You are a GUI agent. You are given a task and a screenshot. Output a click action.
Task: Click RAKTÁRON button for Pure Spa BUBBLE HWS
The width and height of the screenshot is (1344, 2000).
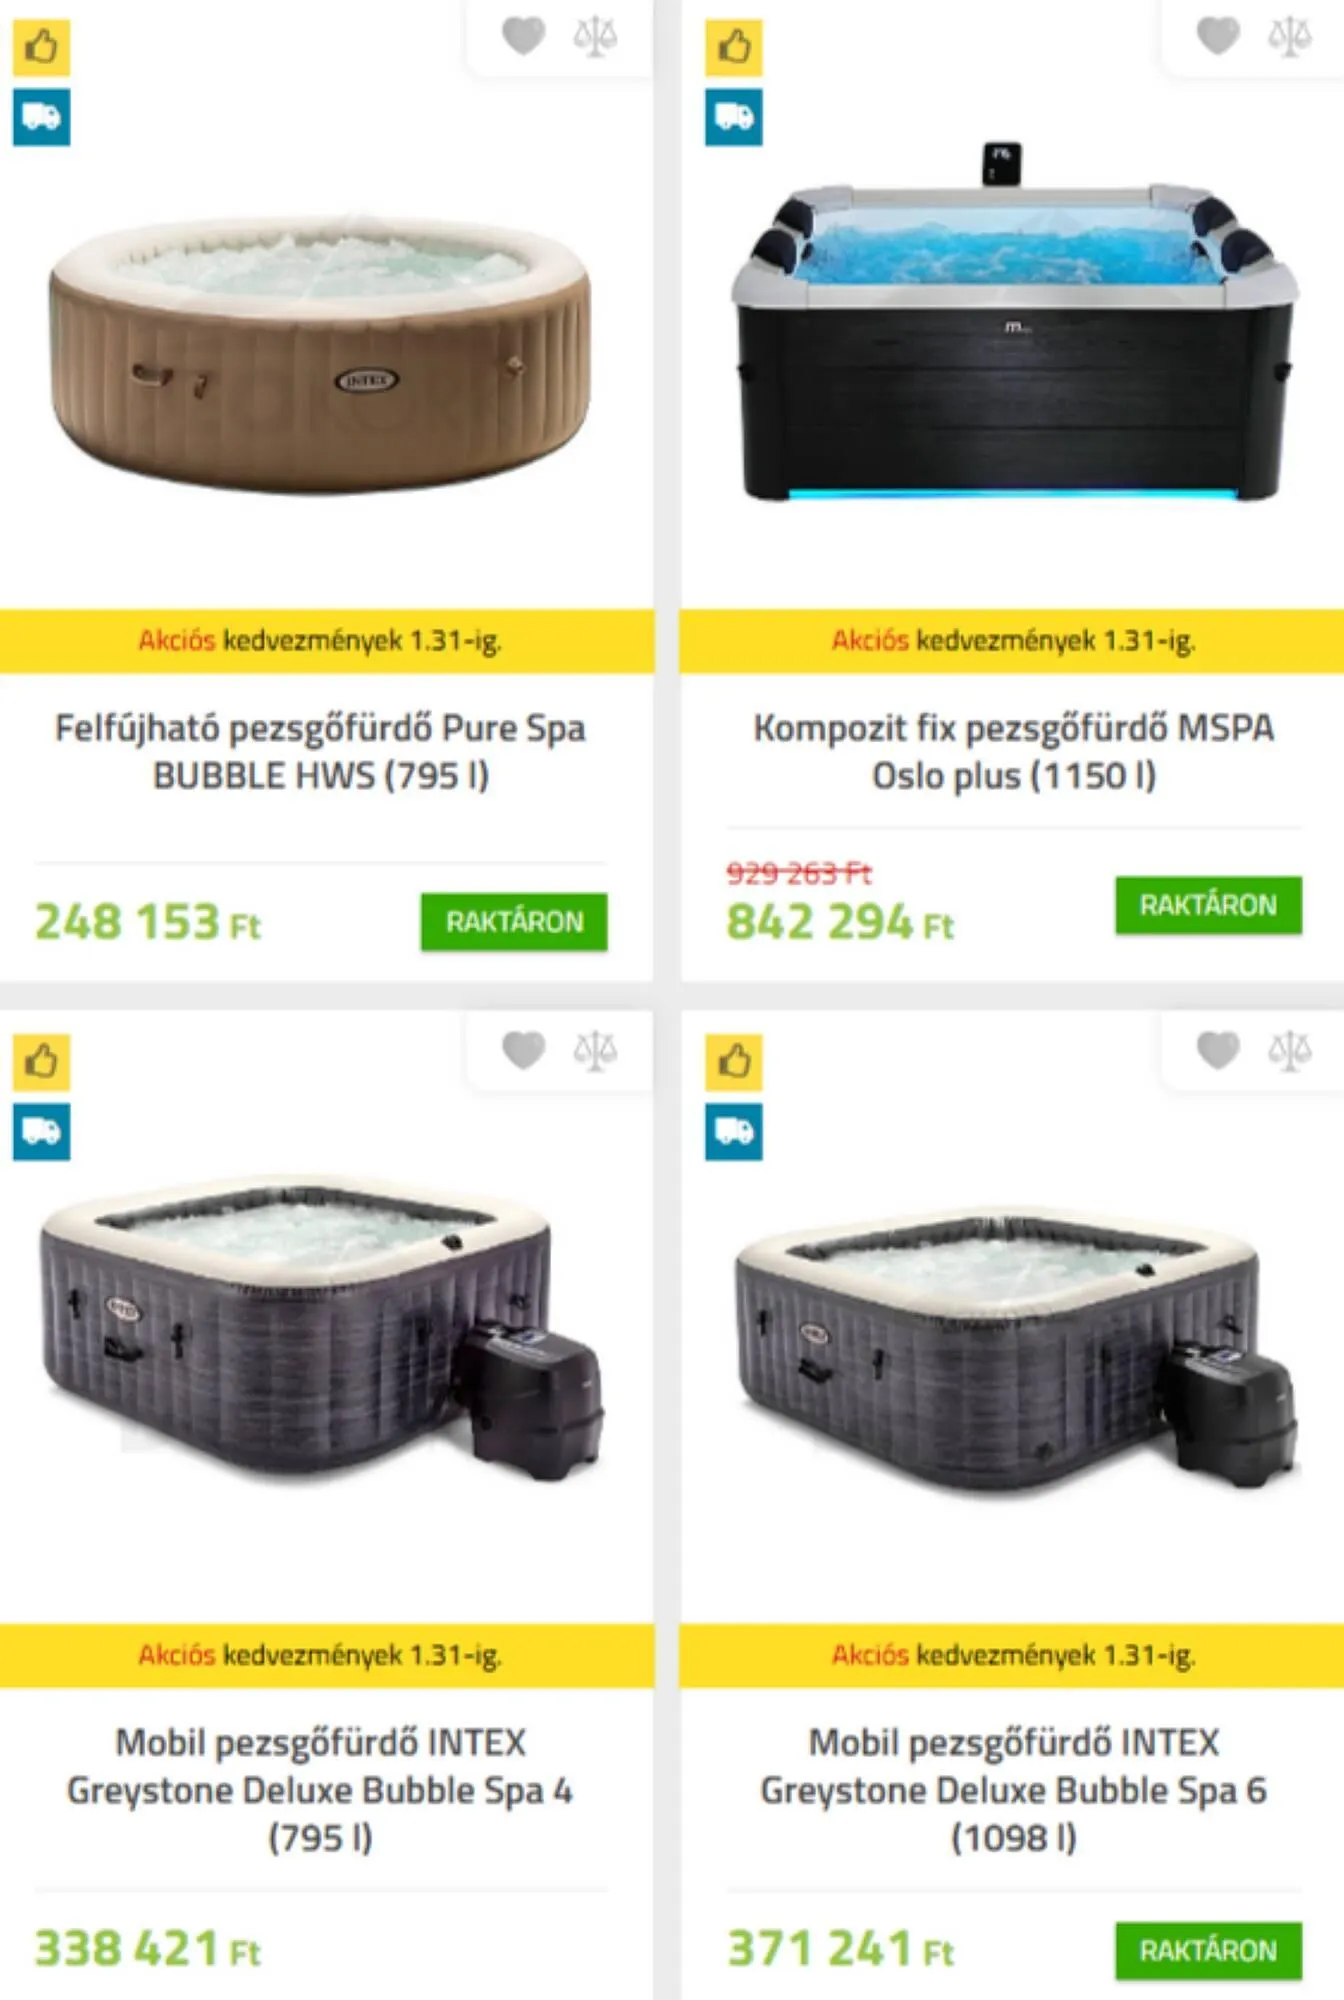coord(514,921)
